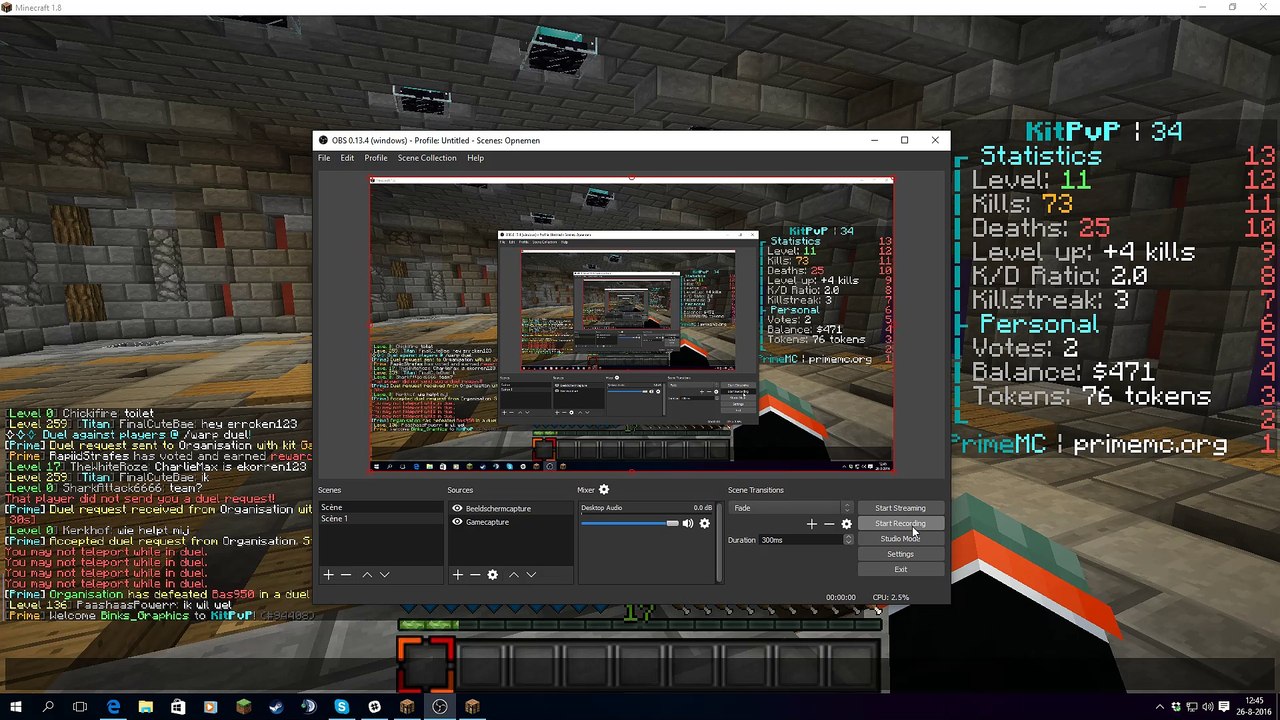
Task: Open the Mixer settings gear beside the Mixer label
Action: [603, 490]
